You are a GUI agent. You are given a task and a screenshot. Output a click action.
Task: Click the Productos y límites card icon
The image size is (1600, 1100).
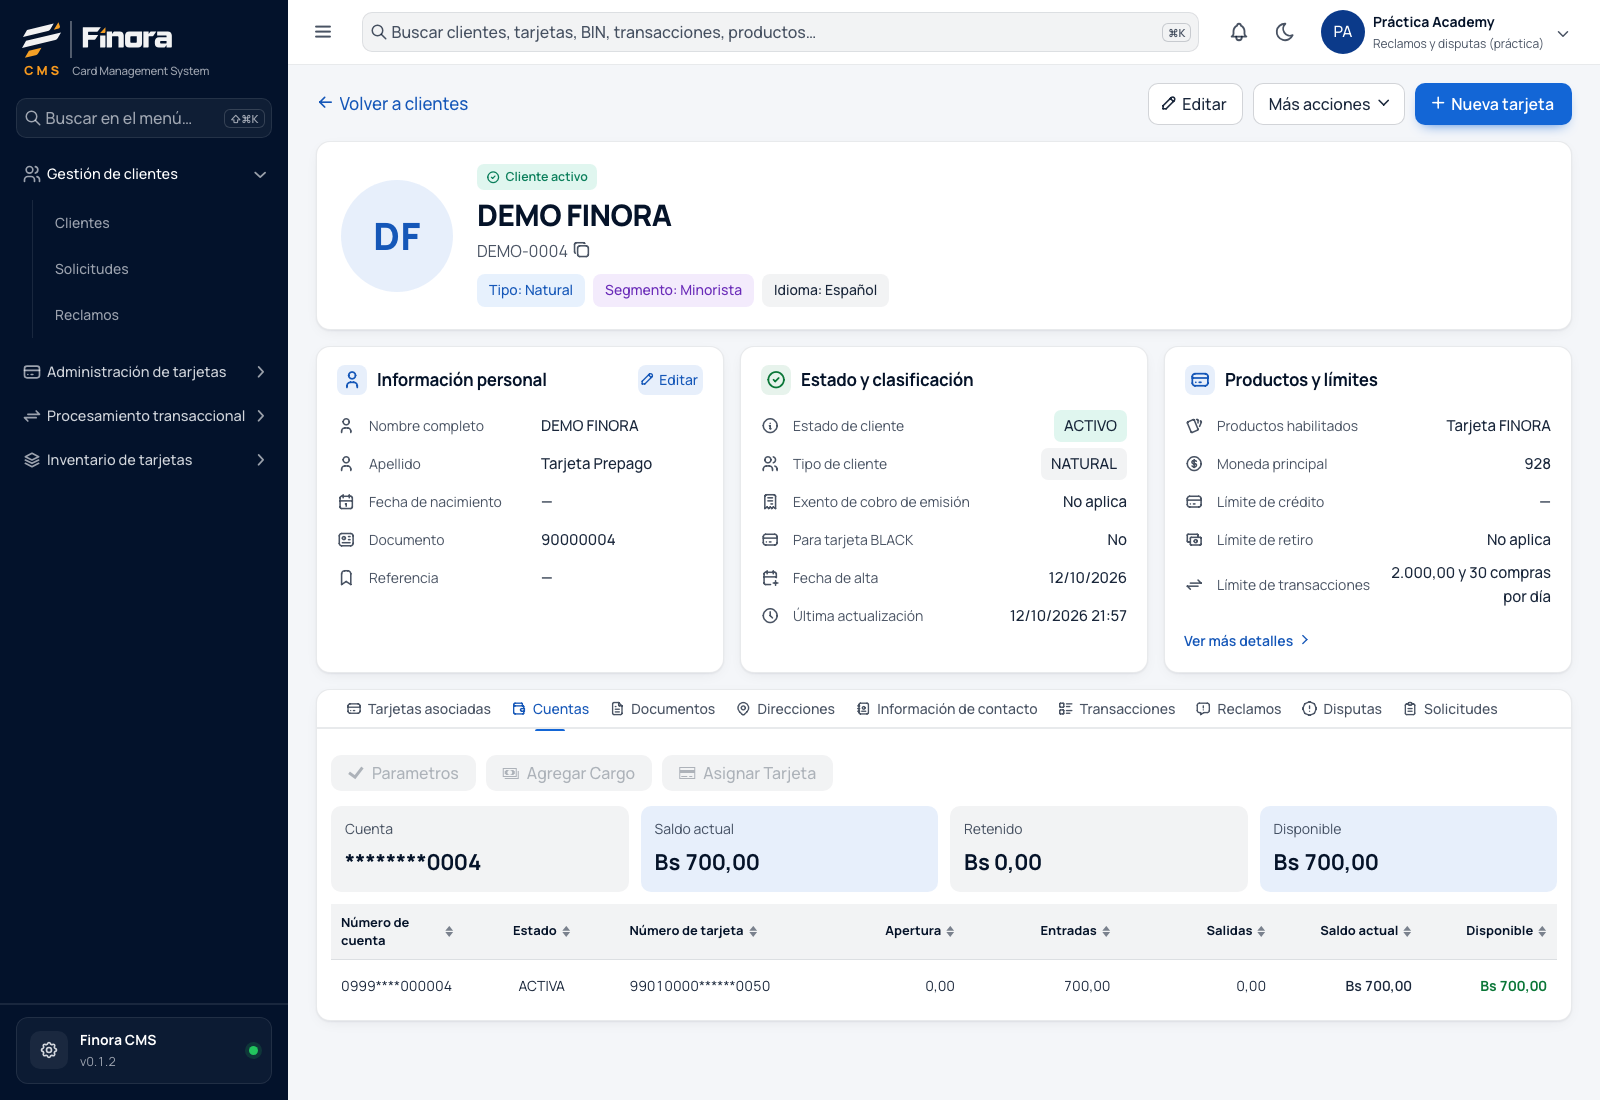pos(1200,380)
